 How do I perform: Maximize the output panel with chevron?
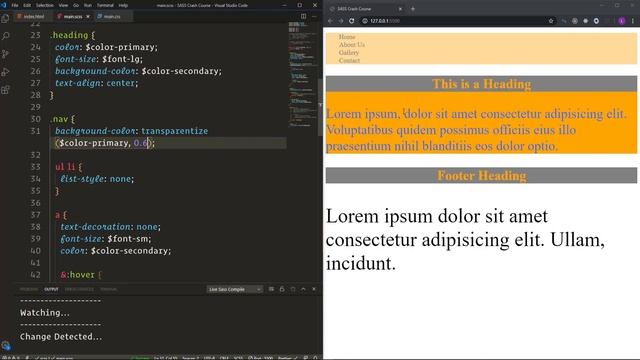303,289
